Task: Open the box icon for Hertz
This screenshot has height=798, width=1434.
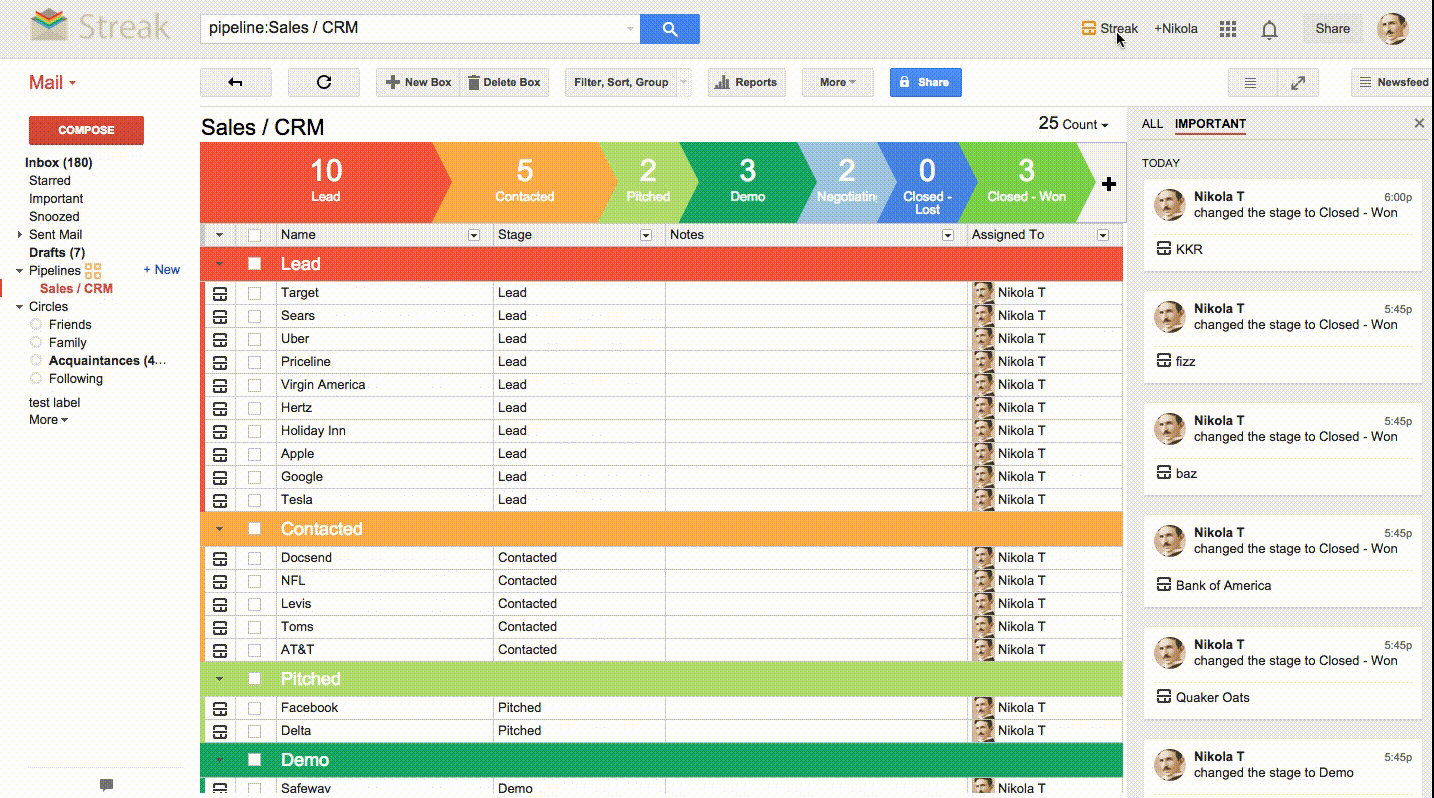Action: coord(220,408)
